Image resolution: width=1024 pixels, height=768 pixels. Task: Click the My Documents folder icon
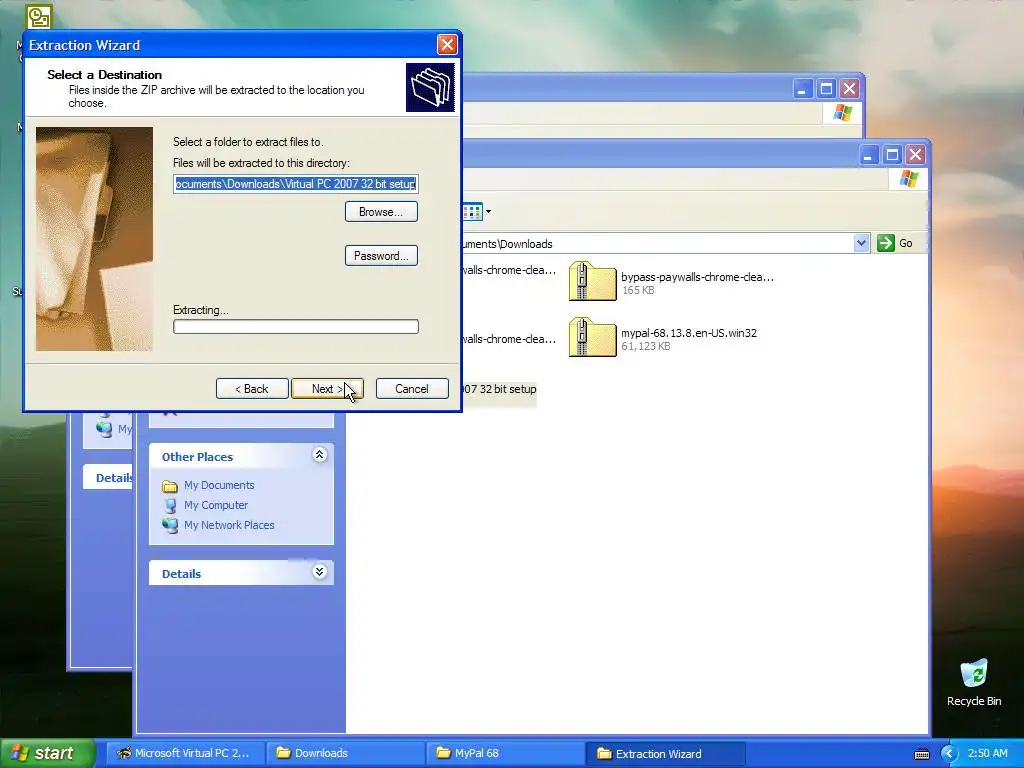(x=170, y=486)
